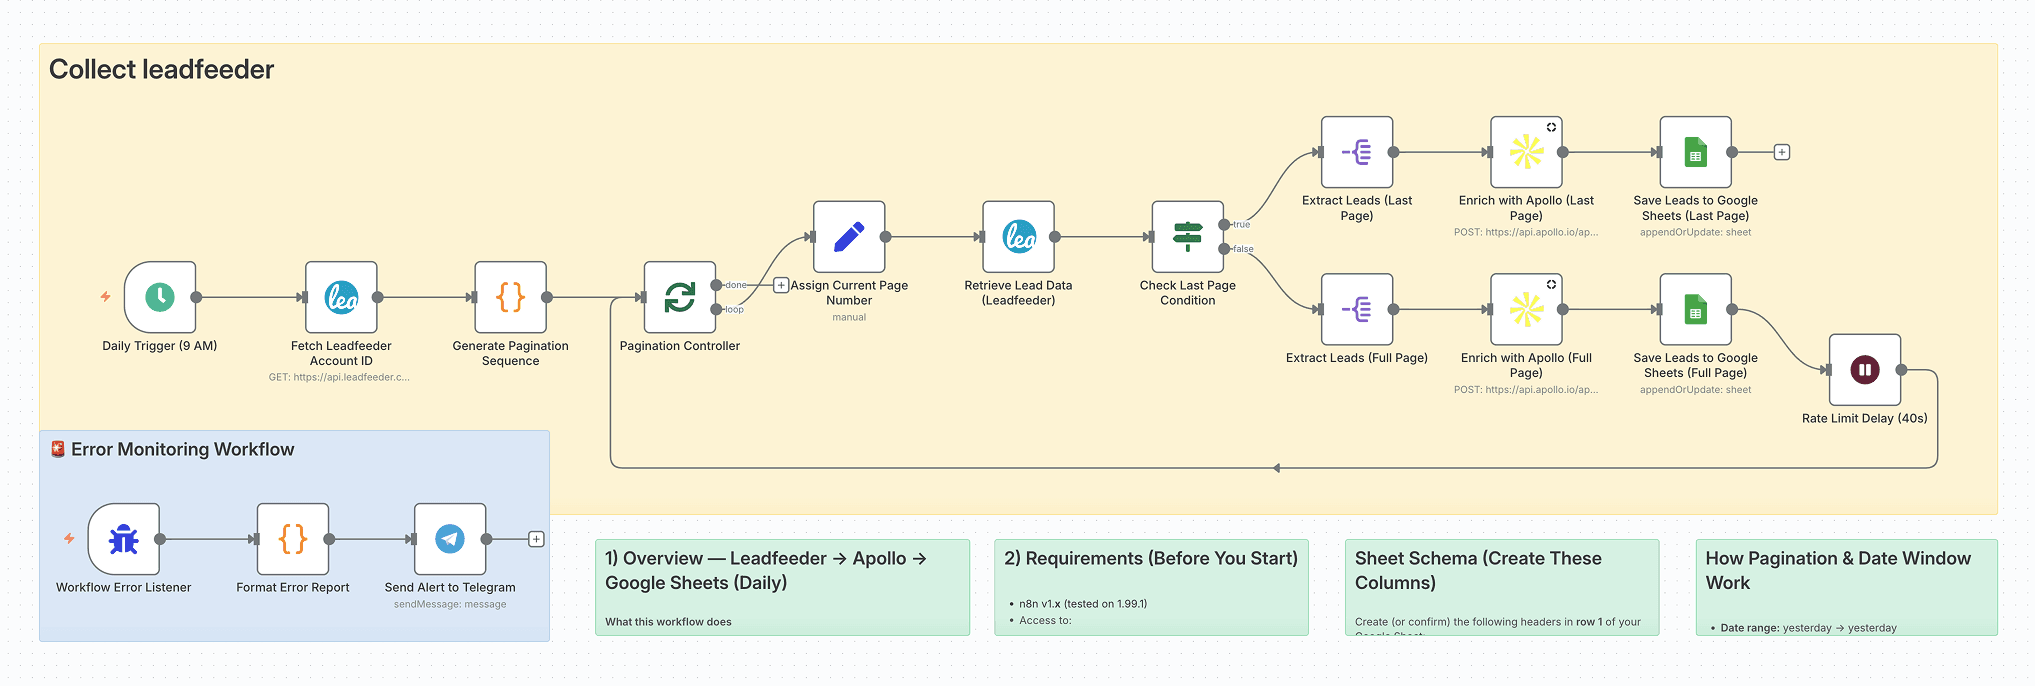Select the Send Alert to Telegram node

[450, 539]
